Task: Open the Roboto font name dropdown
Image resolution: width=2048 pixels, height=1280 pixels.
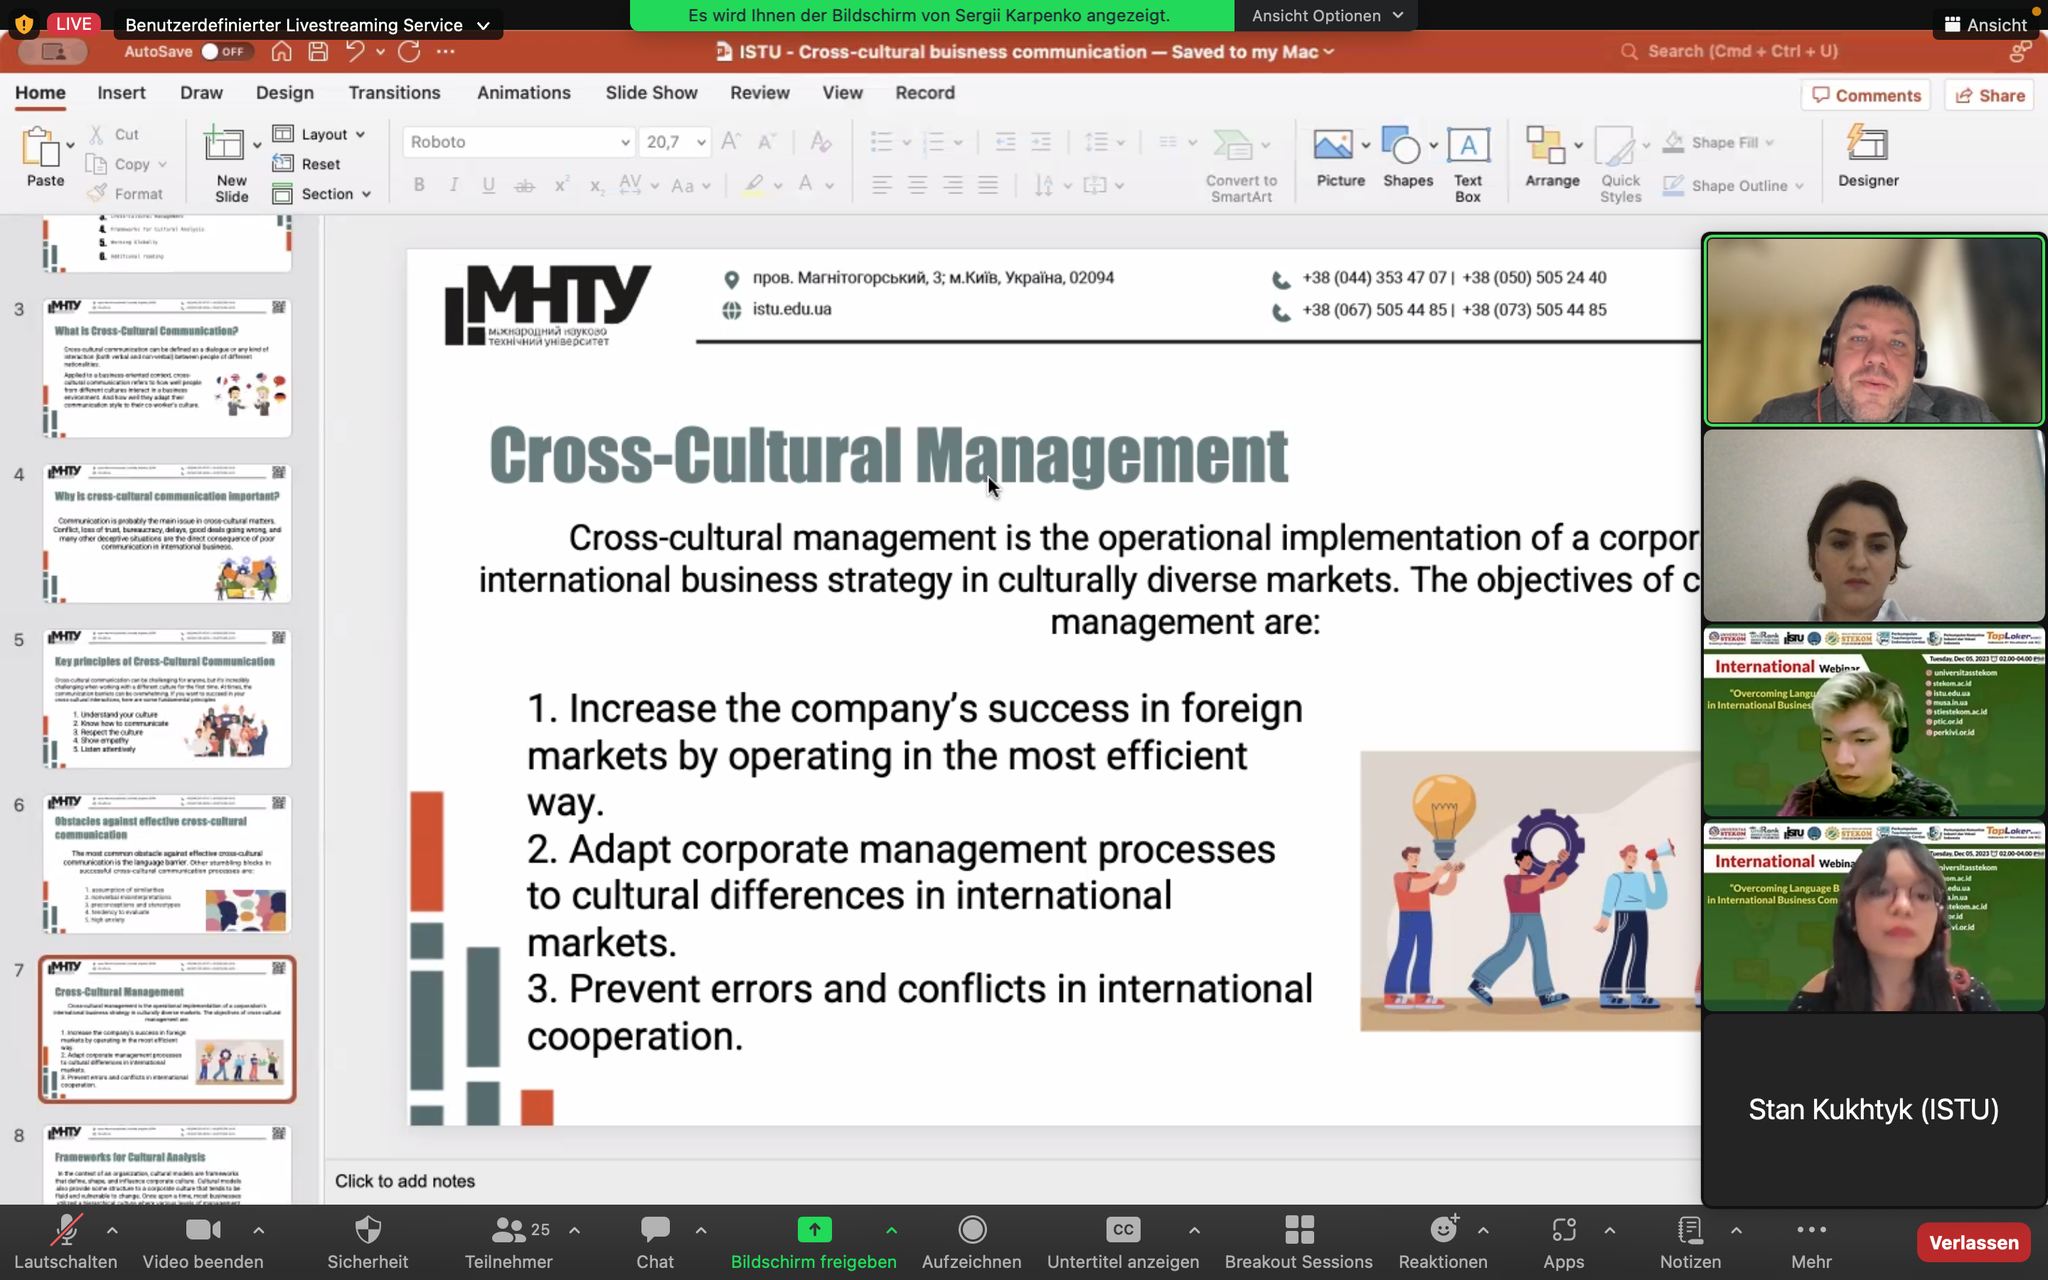Action: point(624,142)
